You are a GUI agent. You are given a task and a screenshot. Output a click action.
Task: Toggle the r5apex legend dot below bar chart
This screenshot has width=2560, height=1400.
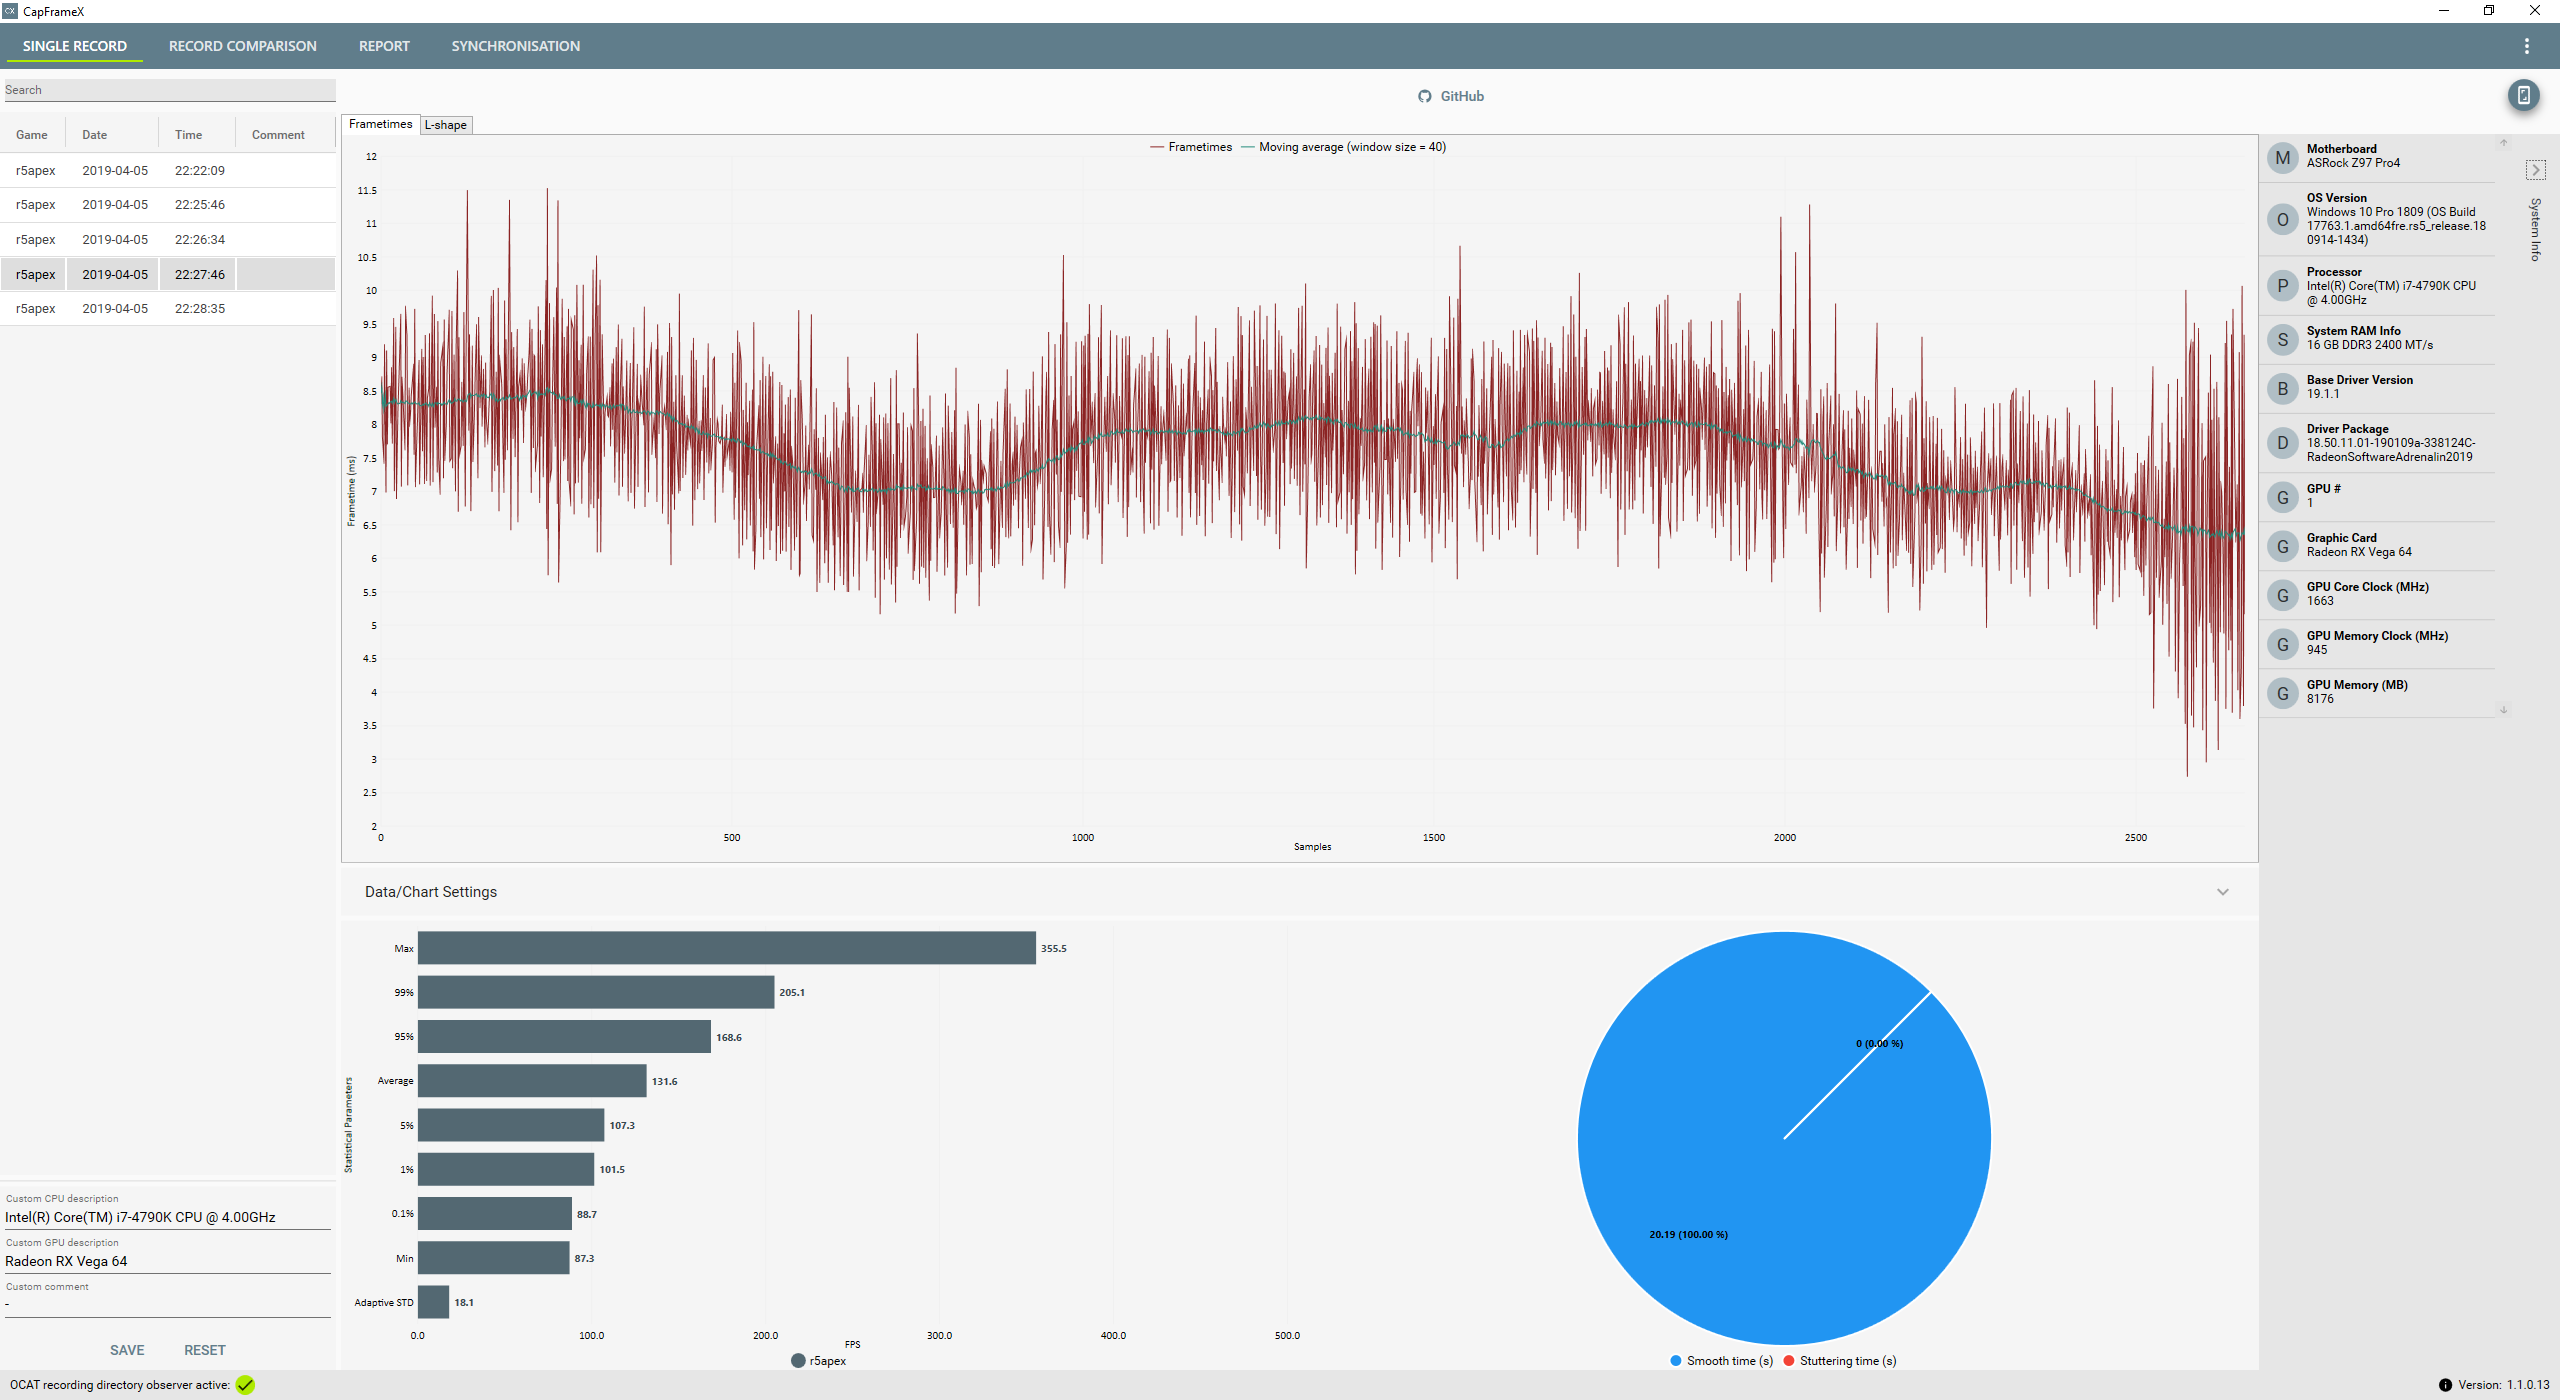tap(798, 1360)
